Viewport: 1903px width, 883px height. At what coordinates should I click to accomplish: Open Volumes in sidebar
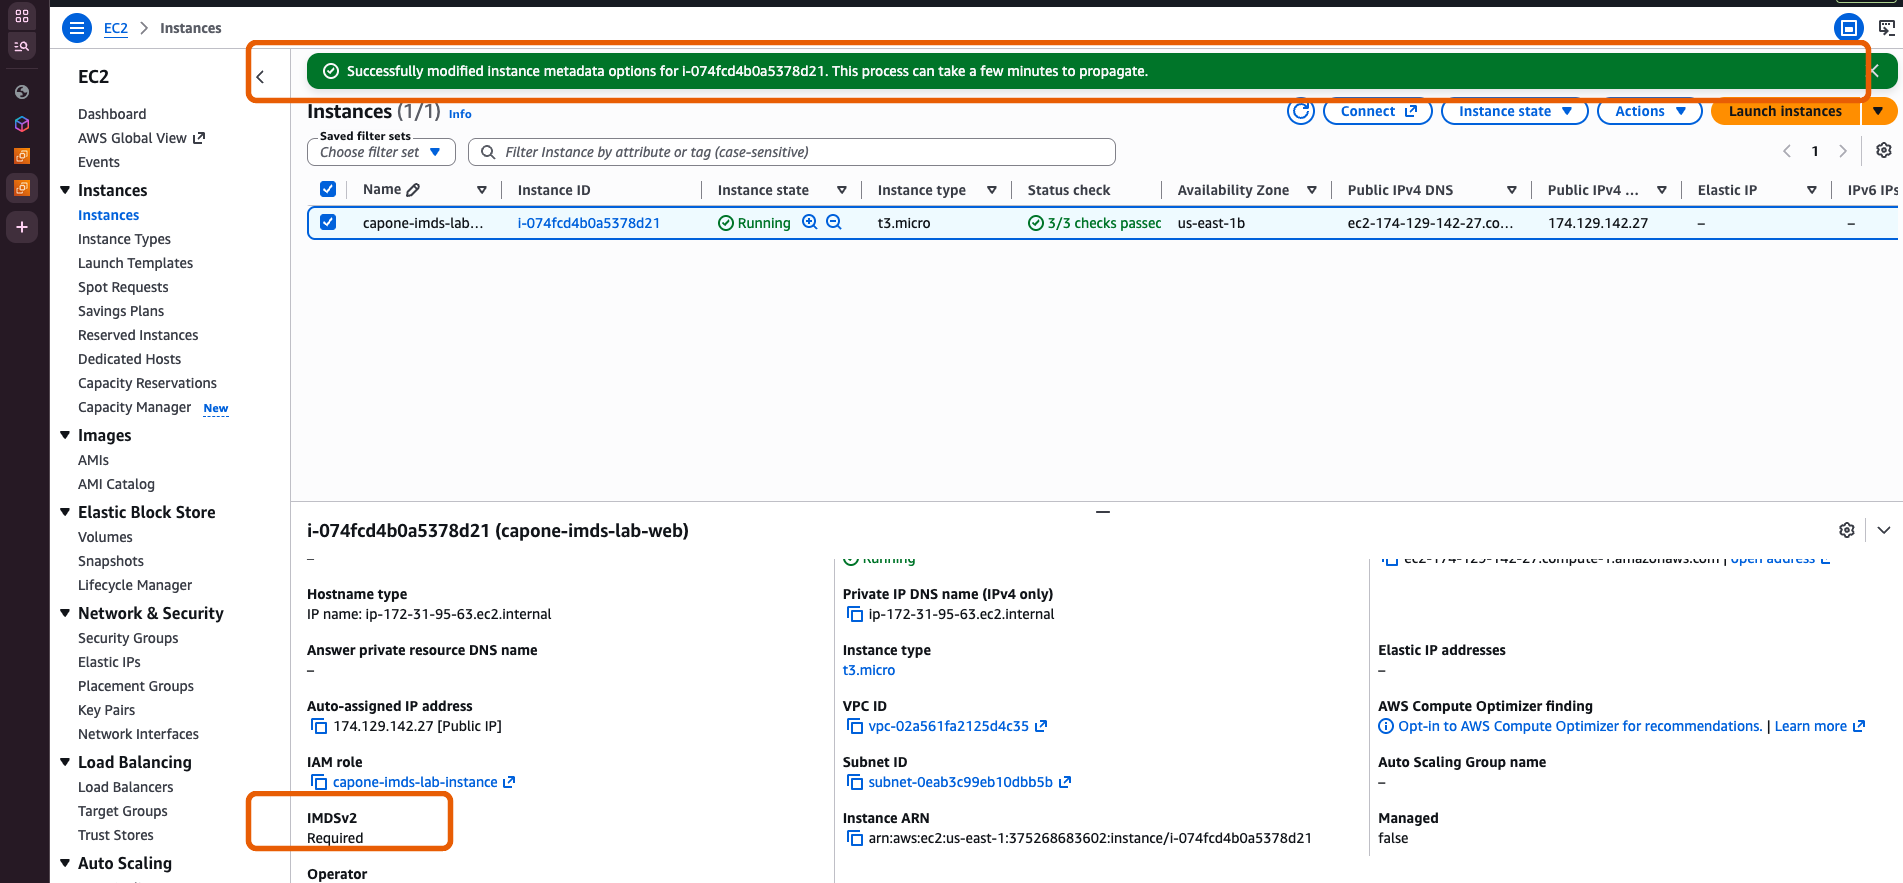pos(105,537)
